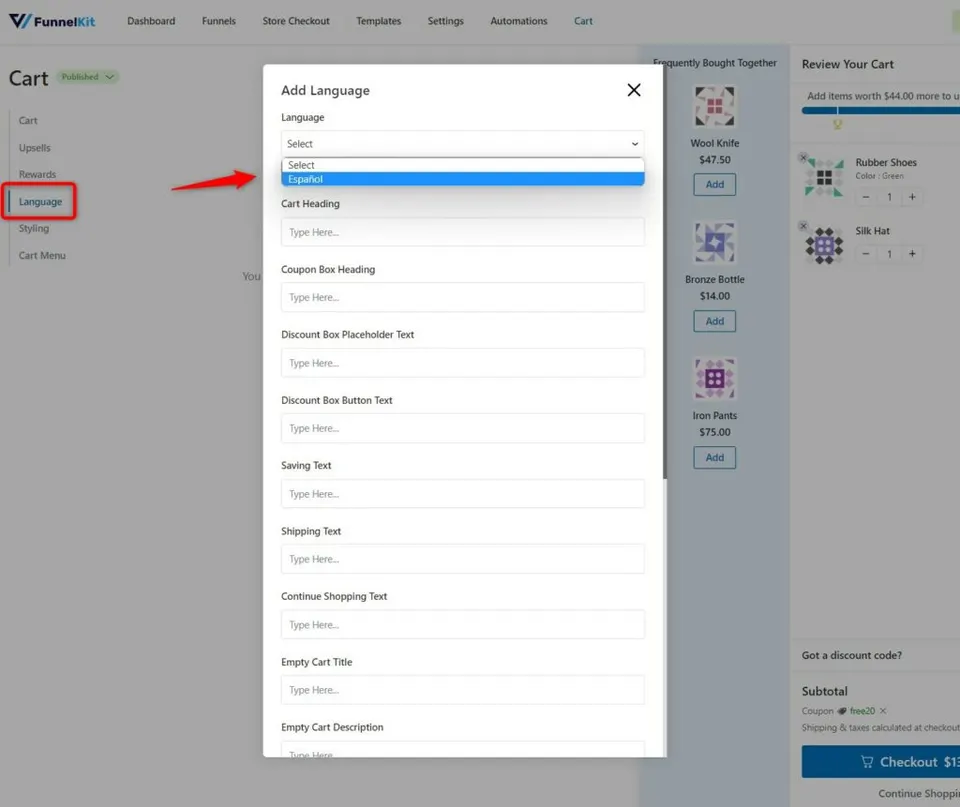The image size is (960, 807).
Task: Remove Silk Hat with the x icon
Action: pos(803,226)
